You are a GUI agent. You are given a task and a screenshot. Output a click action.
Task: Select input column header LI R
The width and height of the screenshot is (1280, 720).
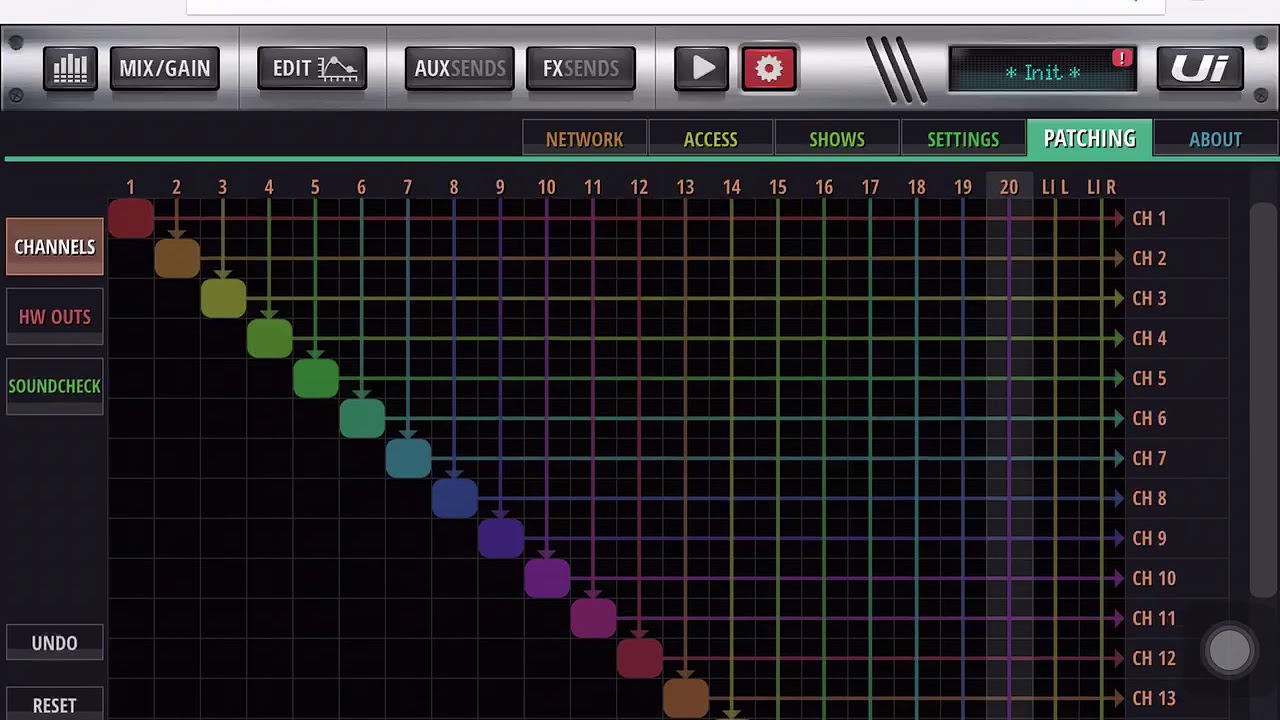point(1101,187)
